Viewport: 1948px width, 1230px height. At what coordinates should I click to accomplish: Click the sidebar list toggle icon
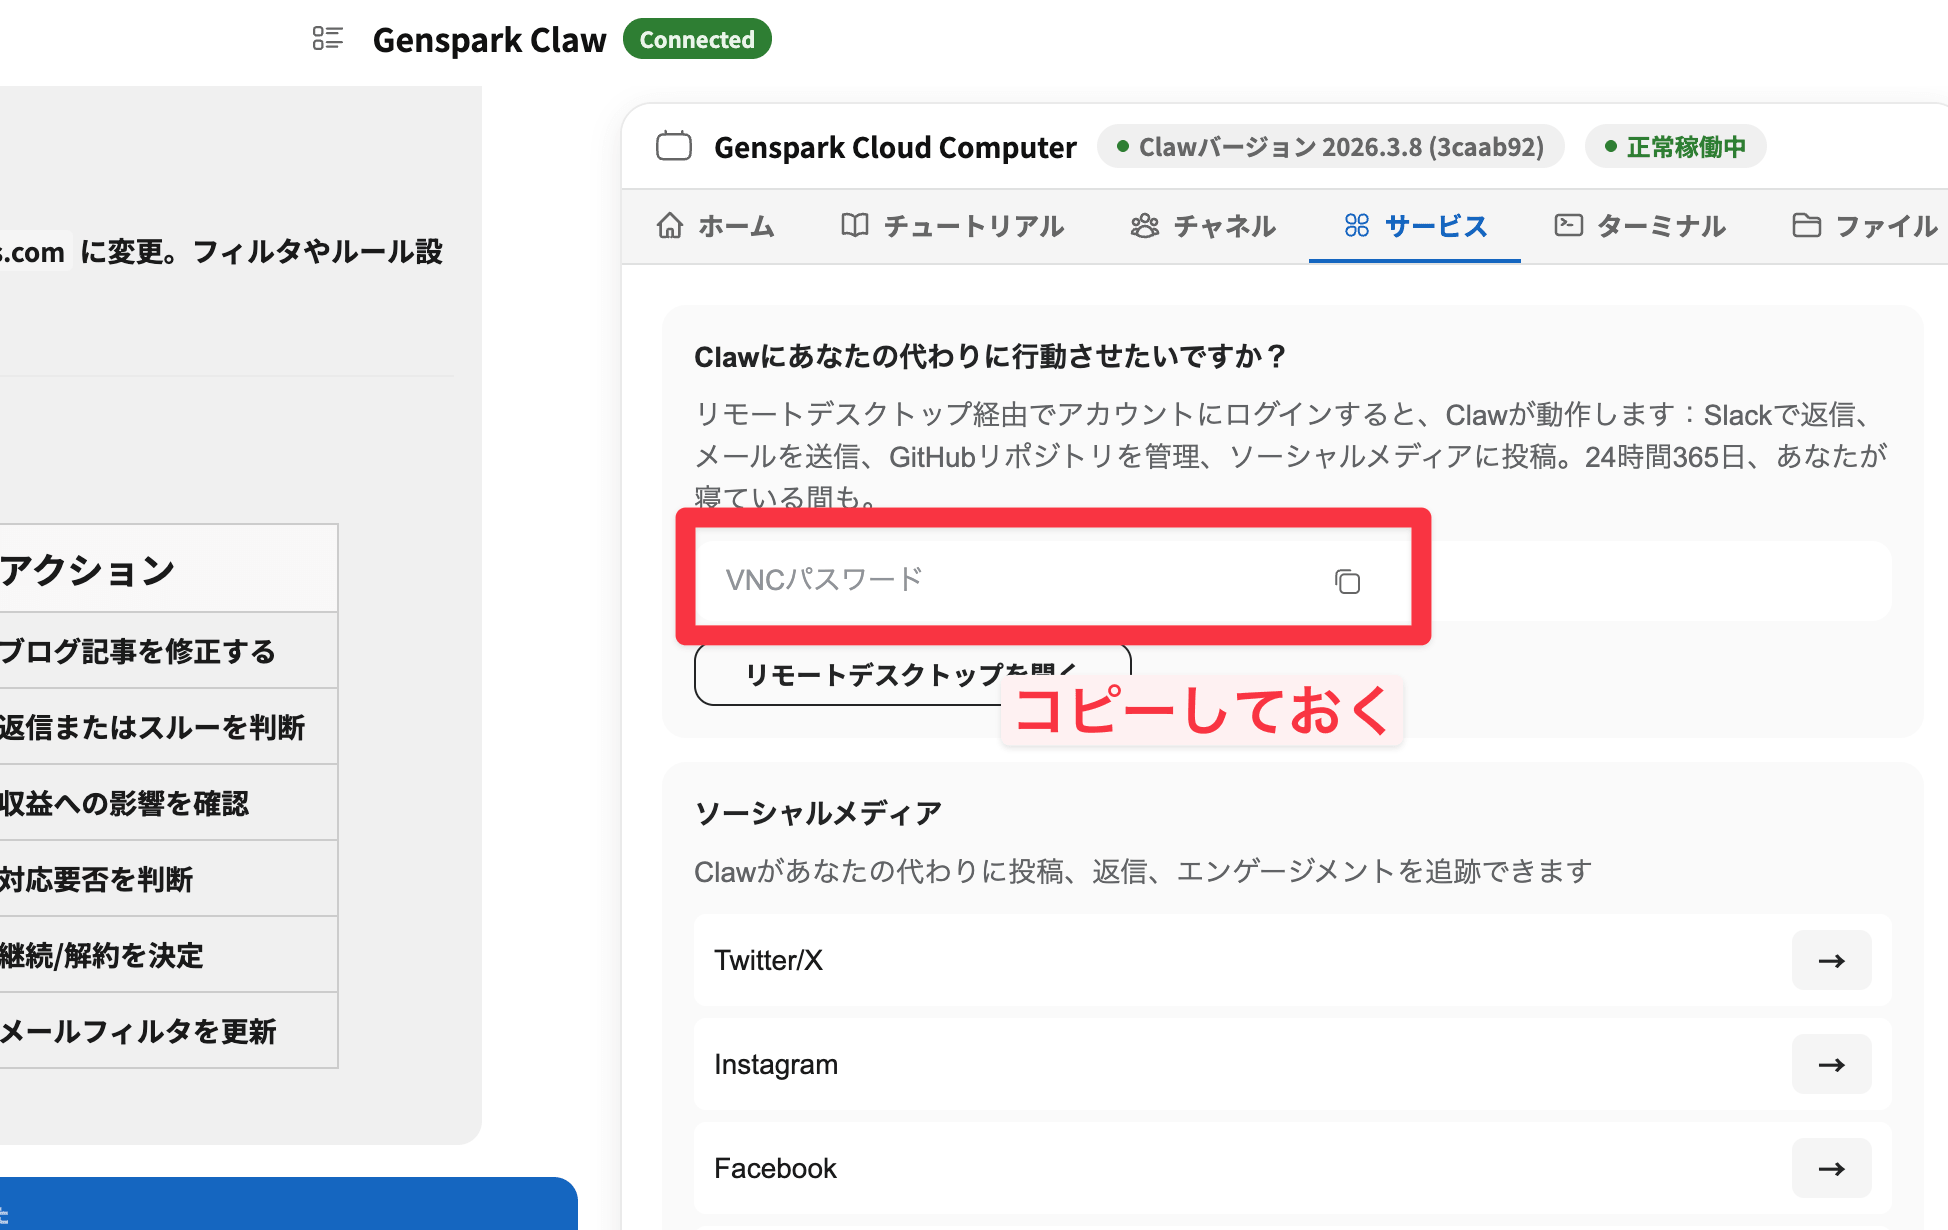[x=327, y=39]
